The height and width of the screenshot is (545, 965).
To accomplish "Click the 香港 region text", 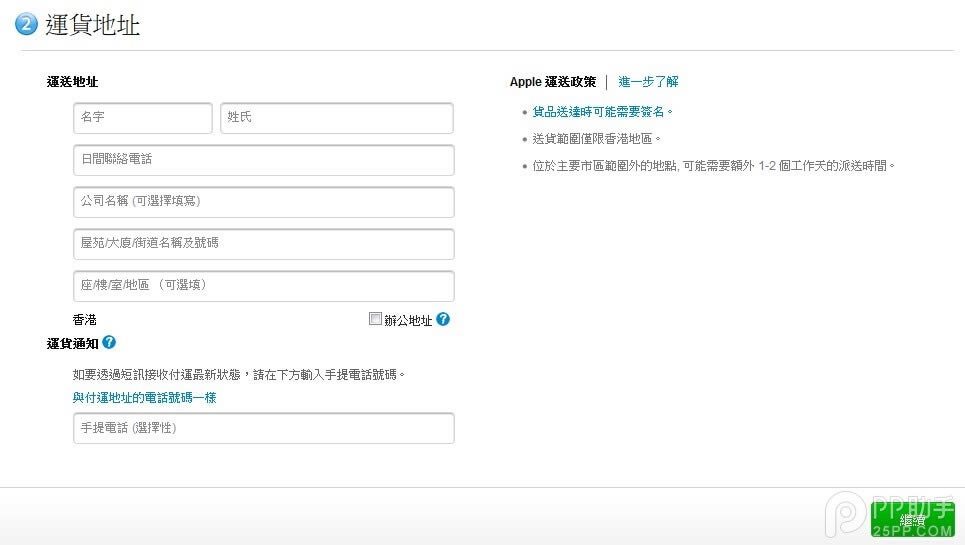I will coord(85,320).
